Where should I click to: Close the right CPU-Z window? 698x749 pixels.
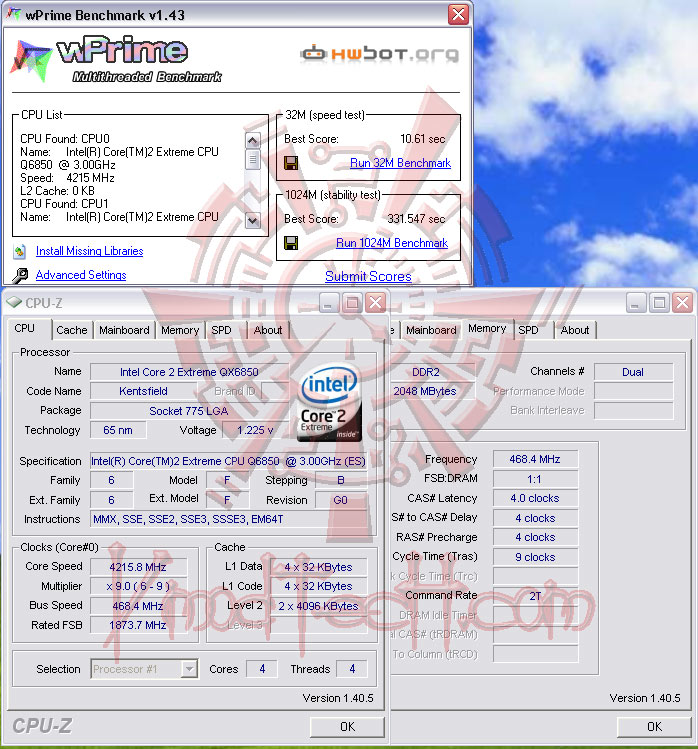[x=683, y=303]
